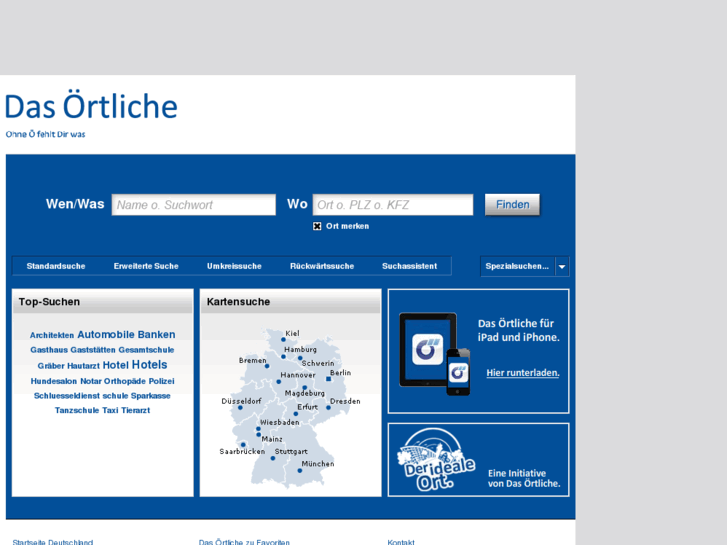This screenshot has width=727, height=545.
Task: Select Mainz on the map
Action: pos(272,439)
